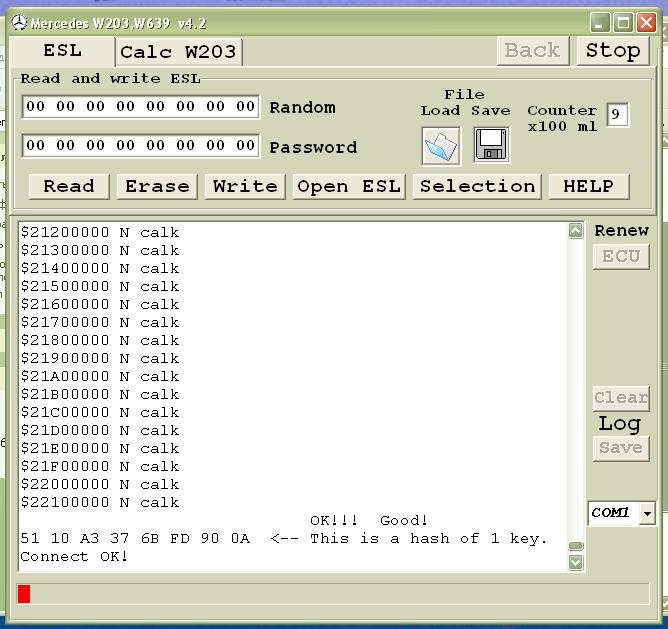Click the disabled Back button
Viewport: 668px width, 629px height.
coord(533,51)
